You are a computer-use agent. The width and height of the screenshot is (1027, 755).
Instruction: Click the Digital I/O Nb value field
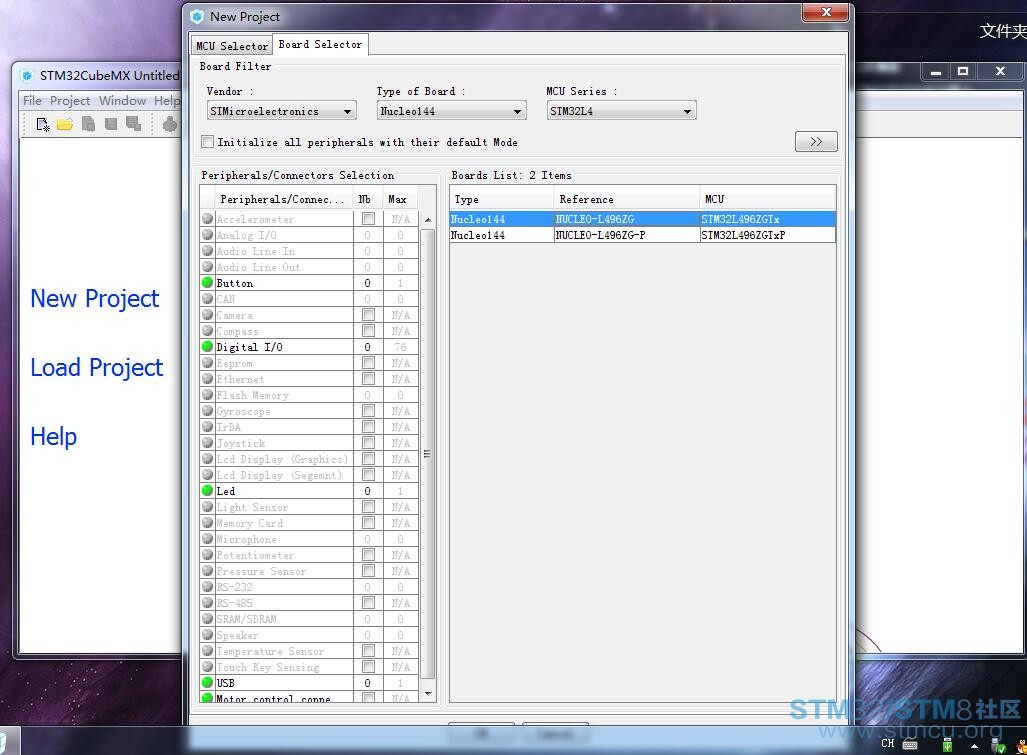(367, 347)
